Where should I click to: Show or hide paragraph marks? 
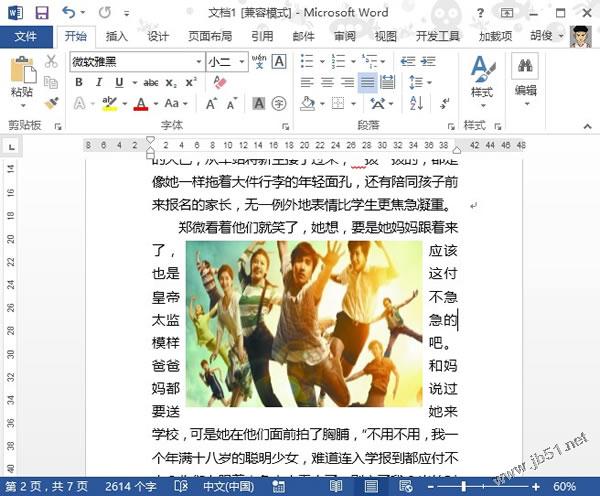[445, 103]
